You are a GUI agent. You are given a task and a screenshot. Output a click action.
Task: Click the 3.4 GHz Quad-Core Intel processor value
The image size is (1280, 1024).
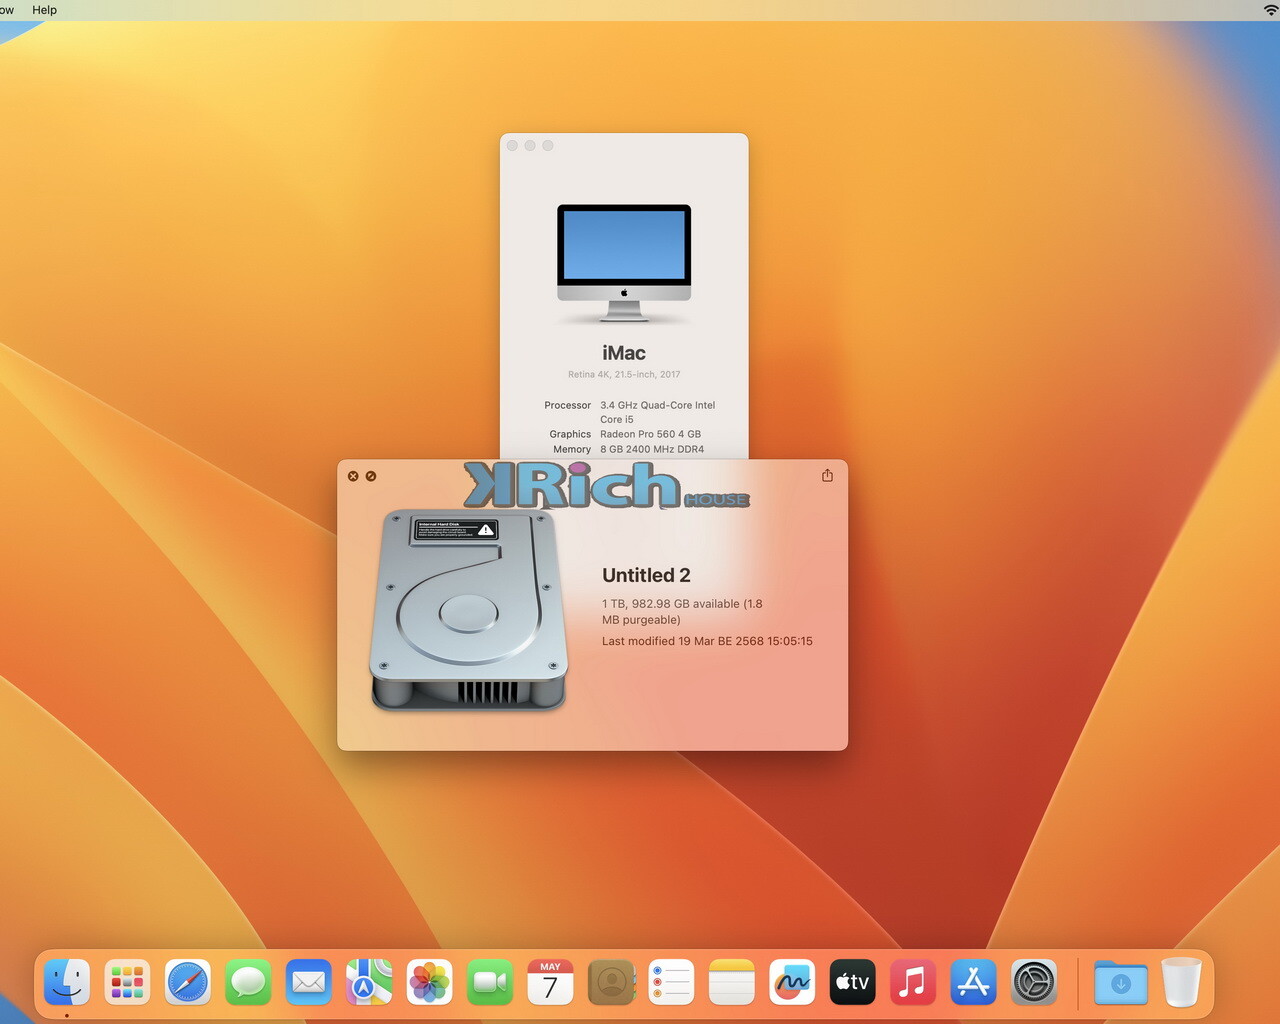tap(657, 412)
